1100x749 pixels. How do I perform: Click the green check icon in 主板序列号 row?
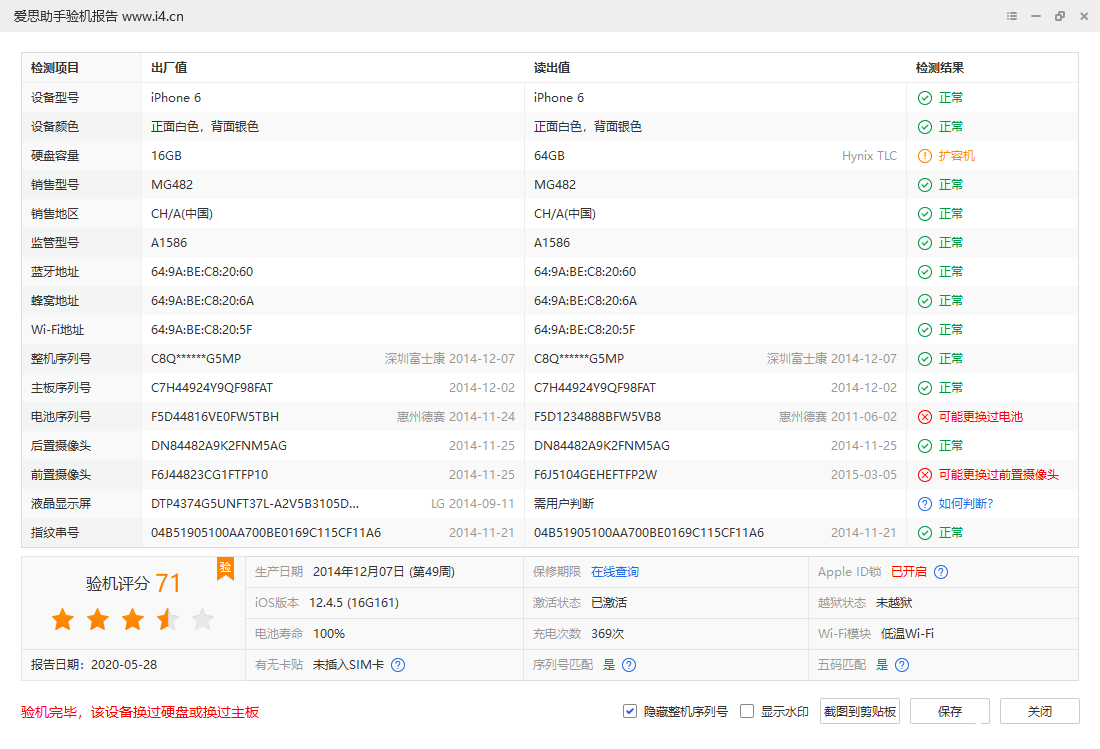(925, 388)
